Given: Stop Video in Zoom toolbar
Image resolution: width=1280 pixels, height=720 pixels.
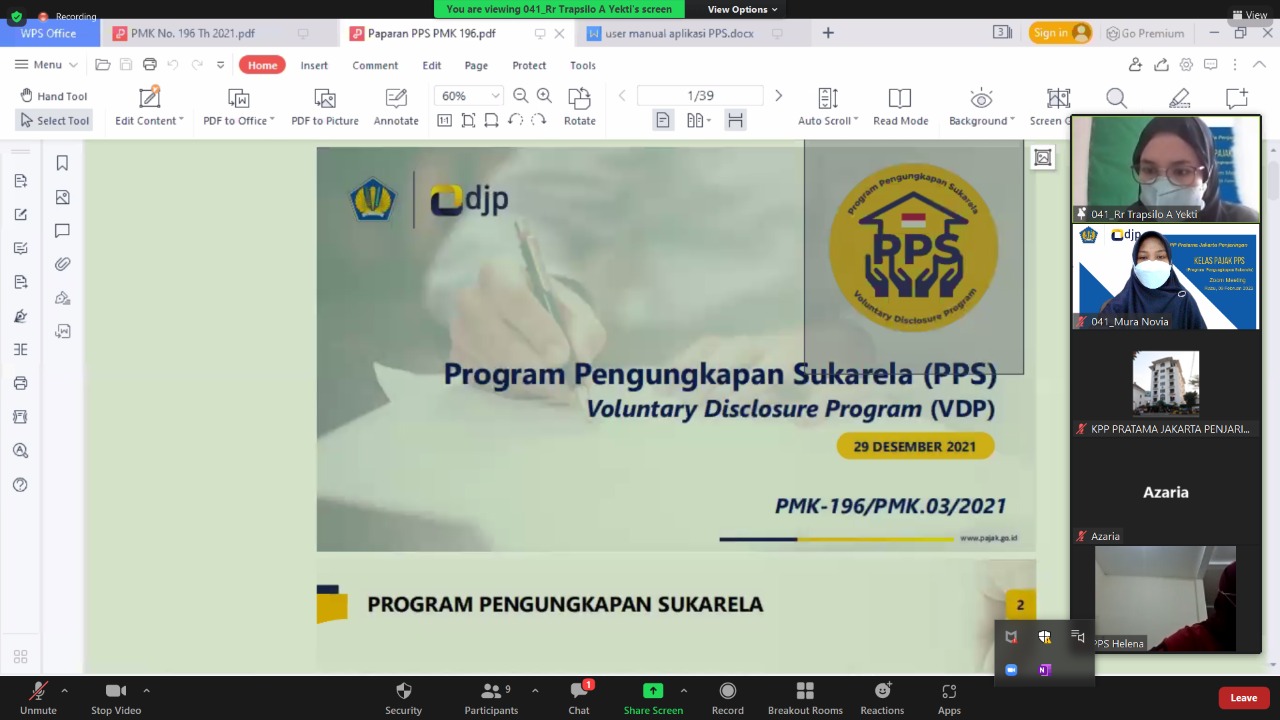Looking at the screenshot, I should (116, 697).
